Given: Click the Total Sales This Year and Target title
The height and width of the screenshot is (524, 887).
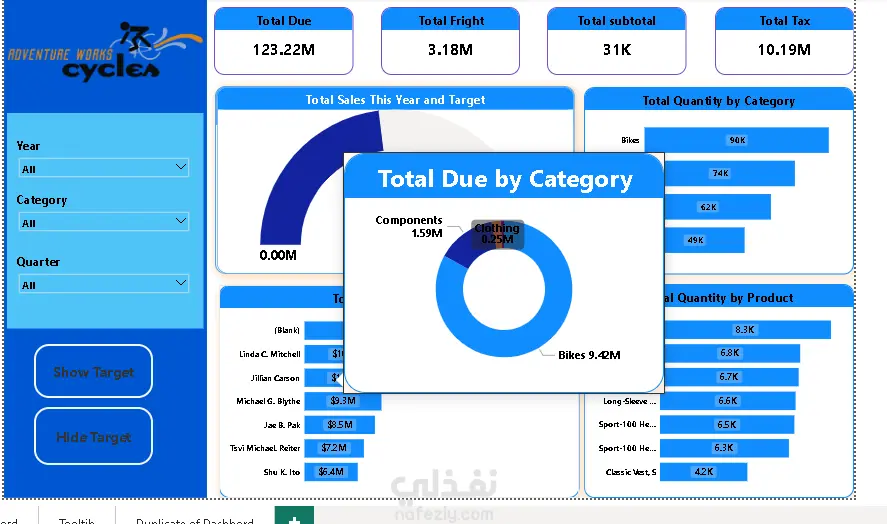Looking at the screenshot, I should point(395,100).
